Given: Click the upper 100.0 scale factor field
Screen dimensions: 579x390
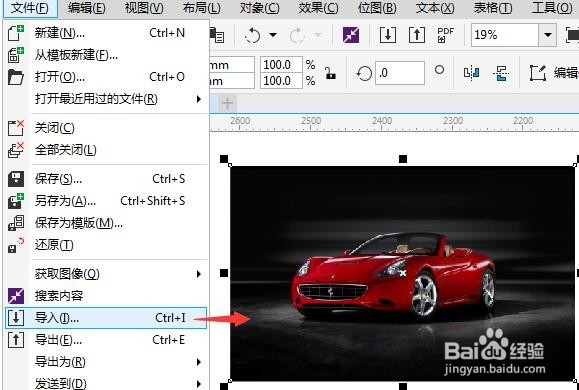Looking at the screenshot, I should coord(281,65).
